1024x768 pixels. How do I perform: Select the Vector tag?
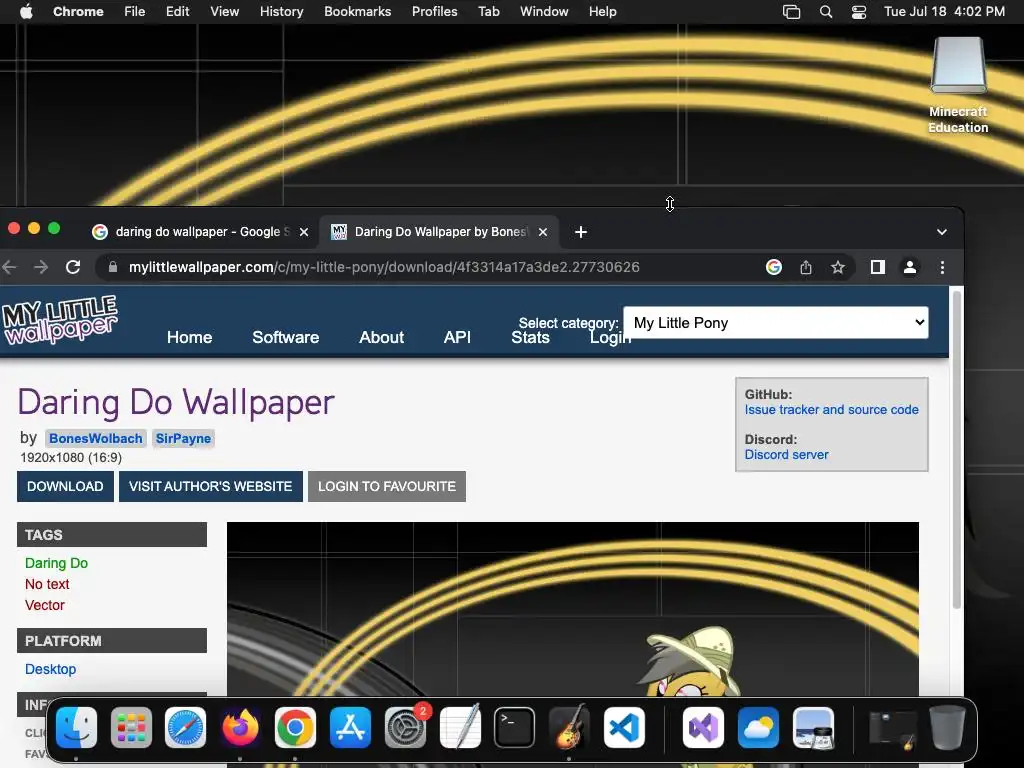pyautogui.click(x=44, y=605)
